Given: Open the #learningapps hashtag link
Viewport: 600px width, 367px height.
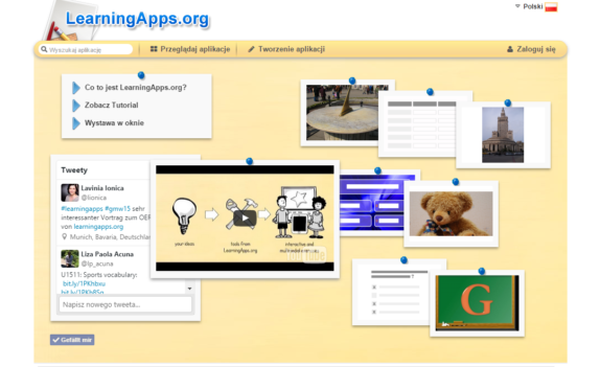Looking at the screenshot, I should 82,209.
